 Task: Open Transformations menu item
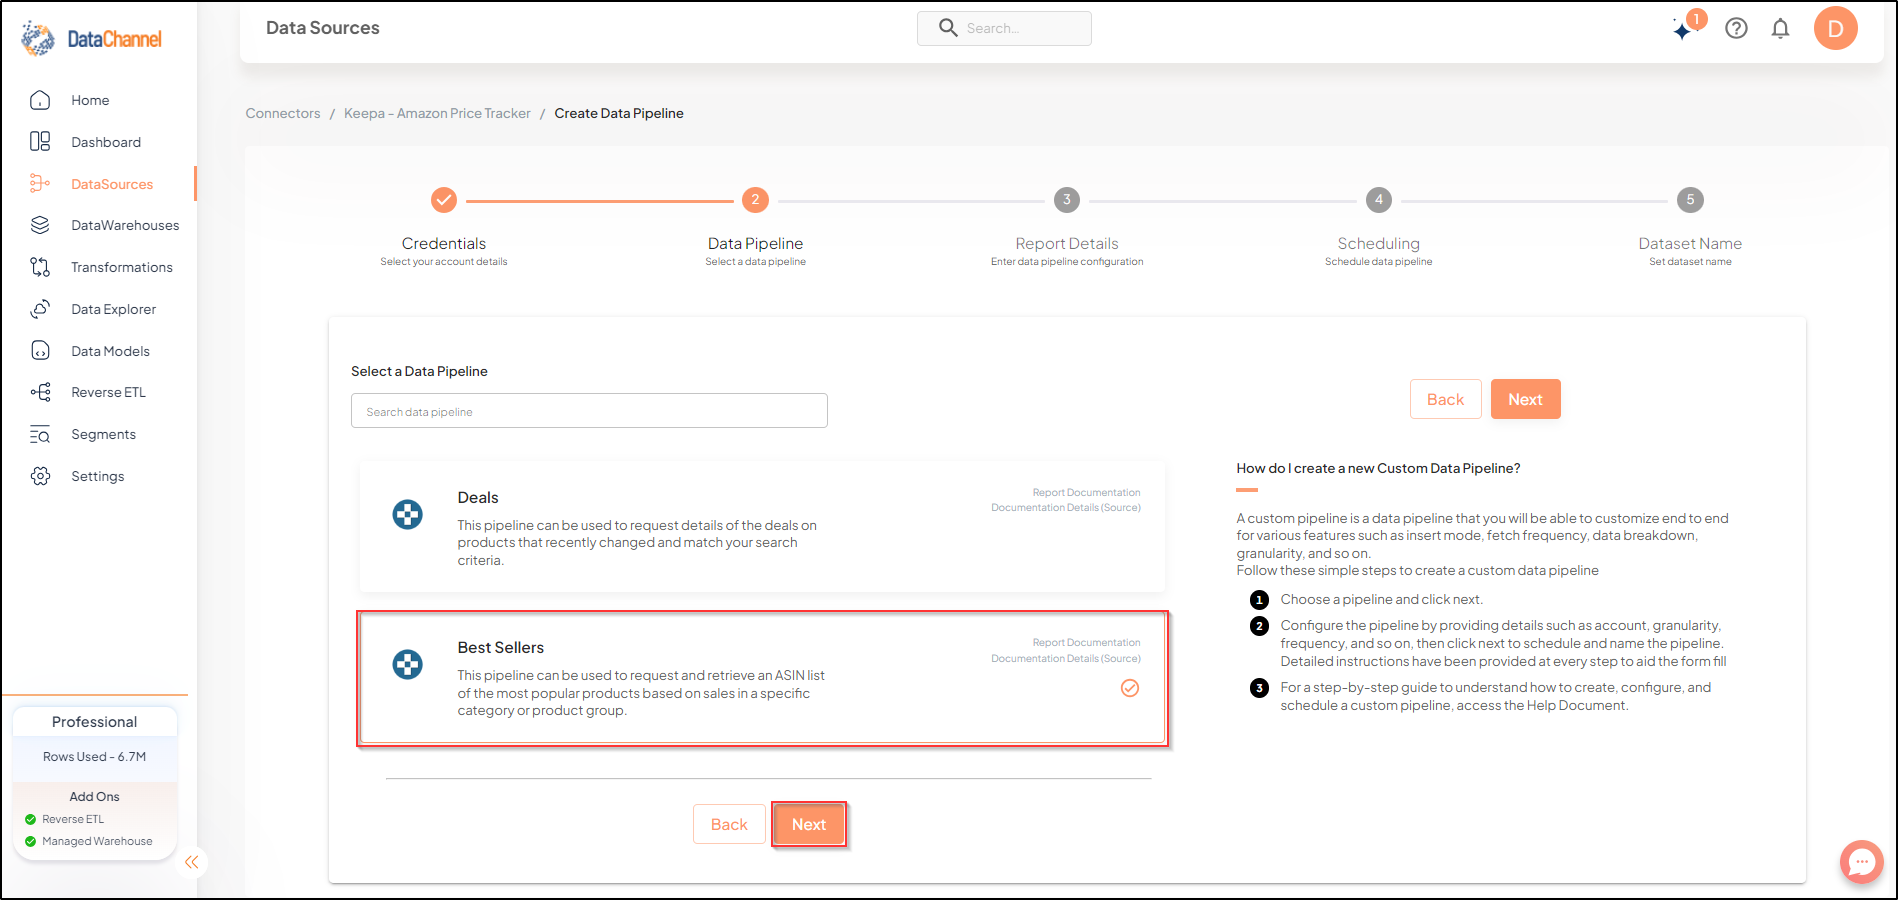122,267
